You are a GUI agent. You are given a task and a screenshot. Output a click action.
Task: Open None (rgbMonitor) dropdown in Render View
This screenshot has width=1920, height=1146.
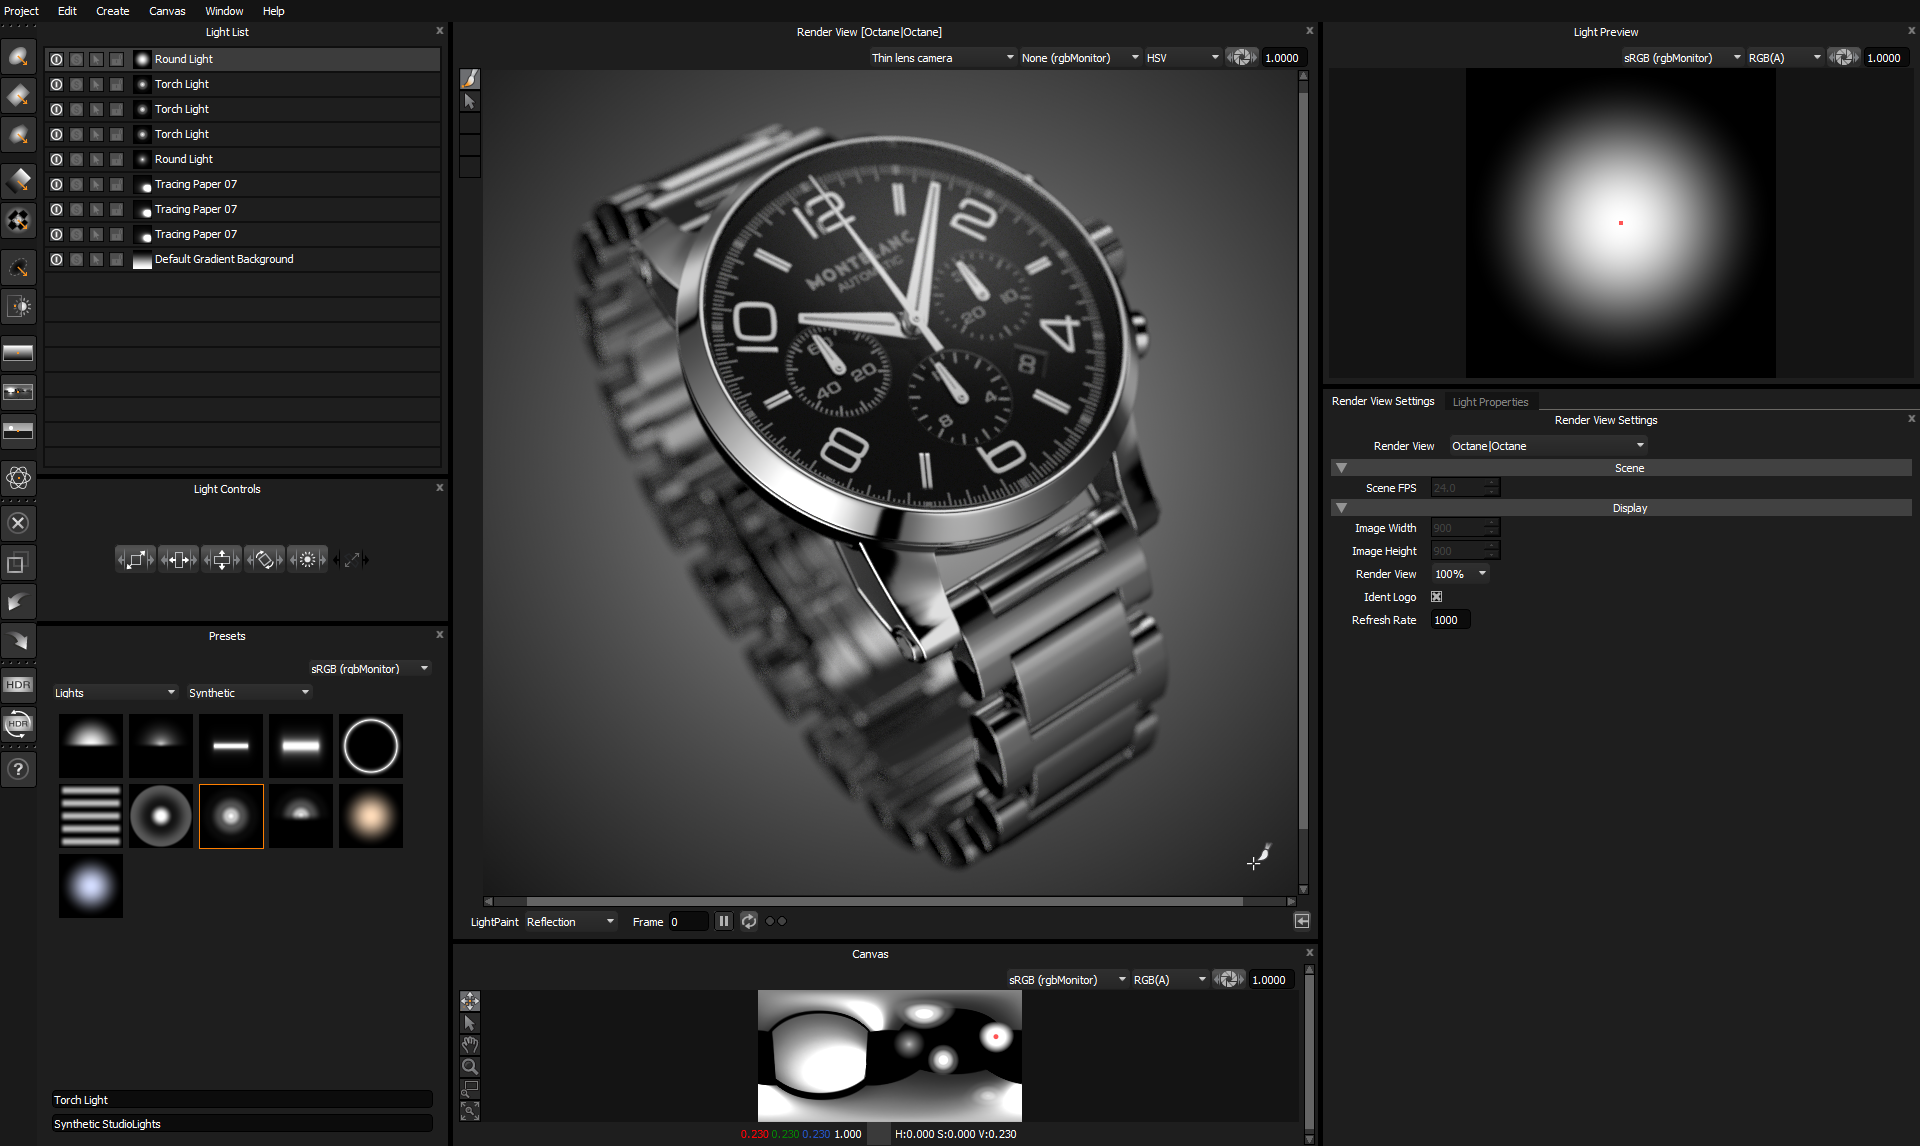click(1080, 58)
